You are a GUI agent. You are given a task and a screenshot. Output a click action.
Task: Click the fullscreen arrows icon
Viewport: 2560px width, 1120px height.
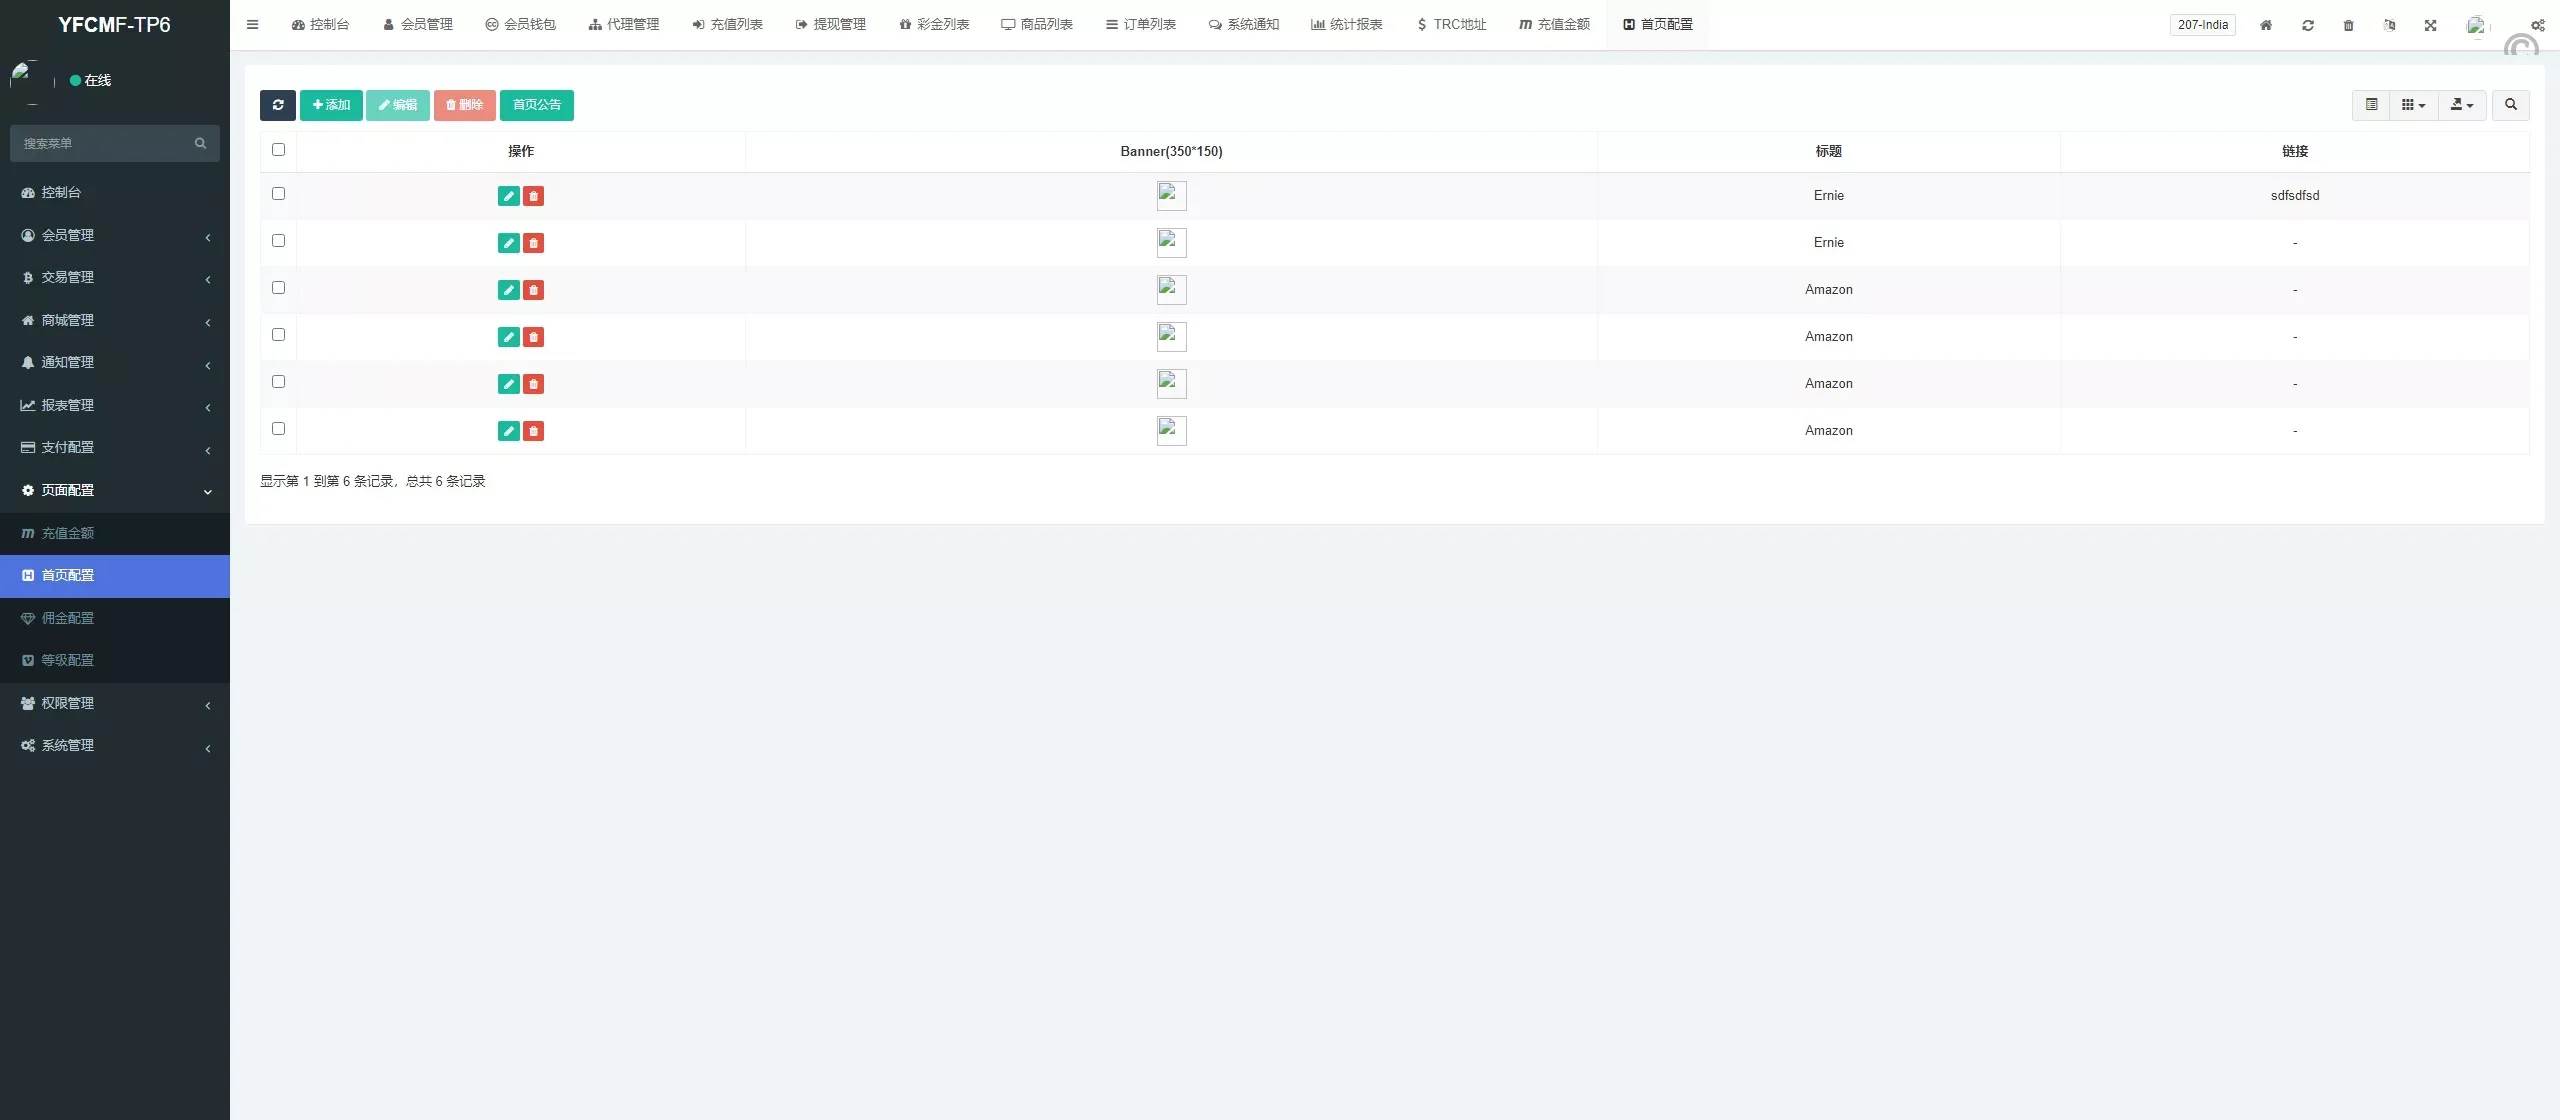pos(2430,25)
